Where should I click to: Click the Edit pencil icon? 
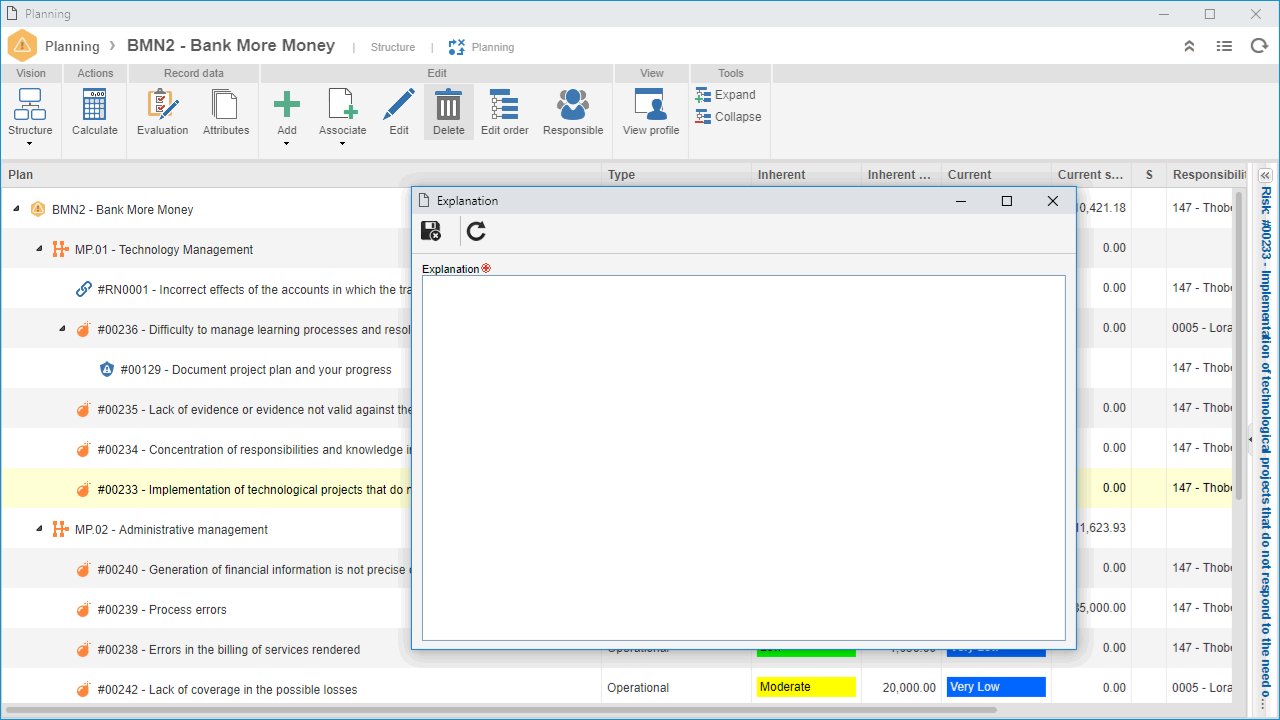pyautogui.click(x=398, y=105)
